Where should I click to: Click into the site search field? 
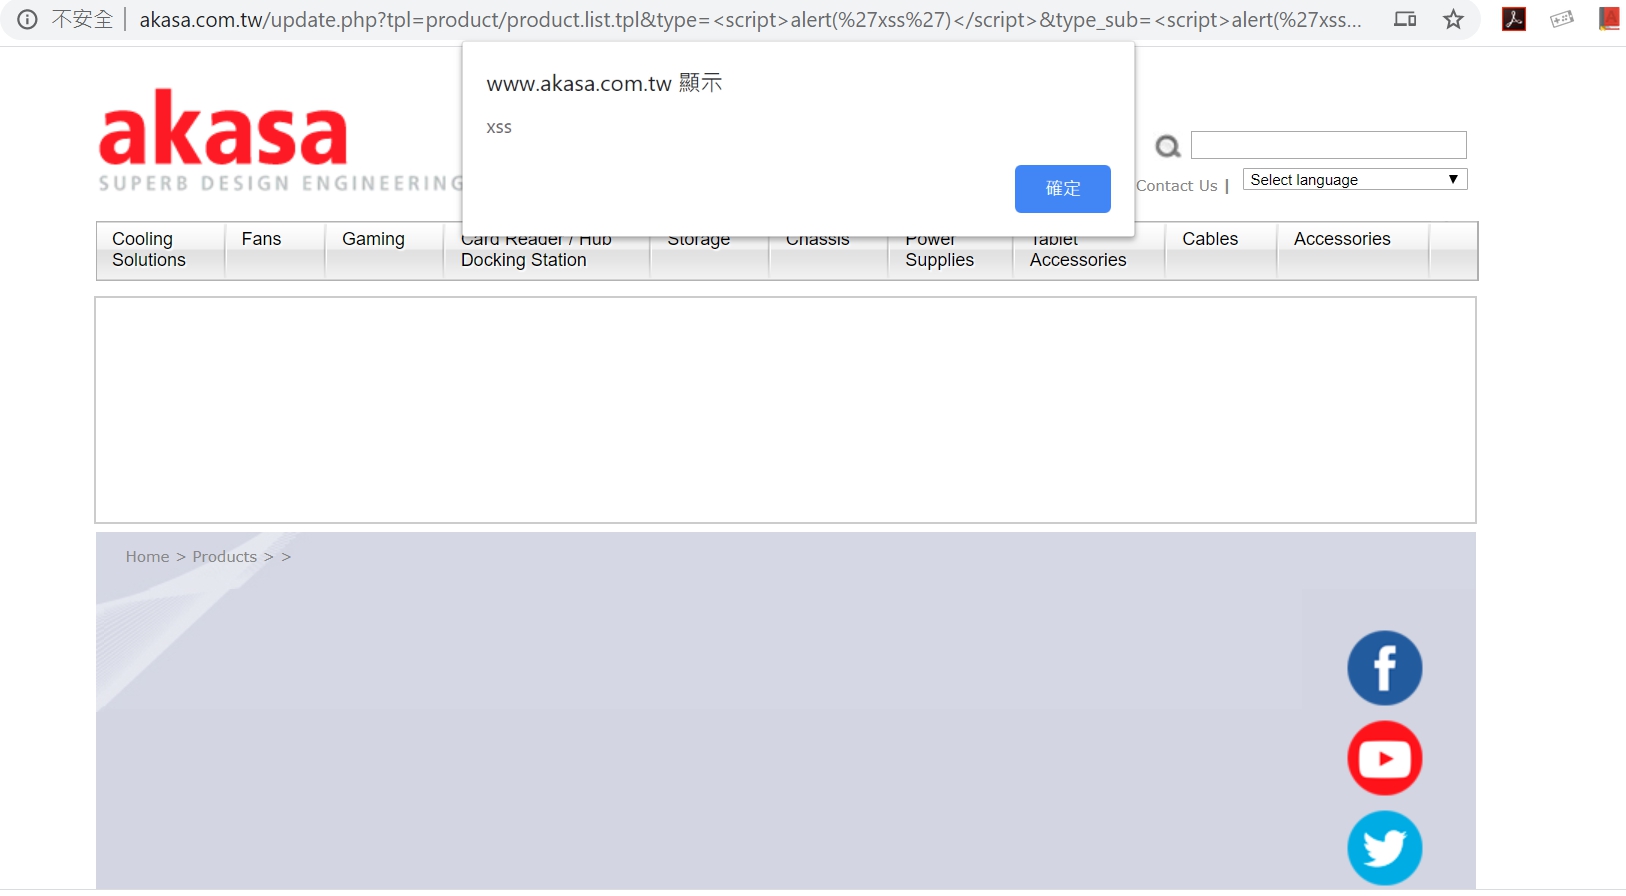[1329, 145]
